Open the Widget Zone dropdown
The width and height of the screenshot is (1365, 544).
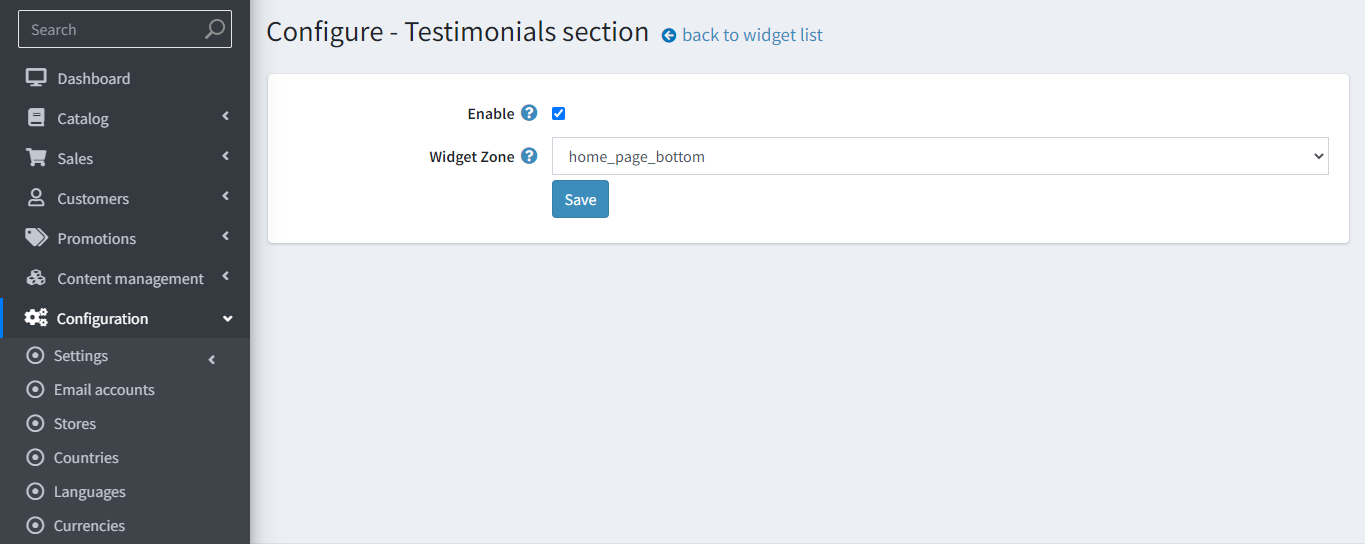click(940, 156)
